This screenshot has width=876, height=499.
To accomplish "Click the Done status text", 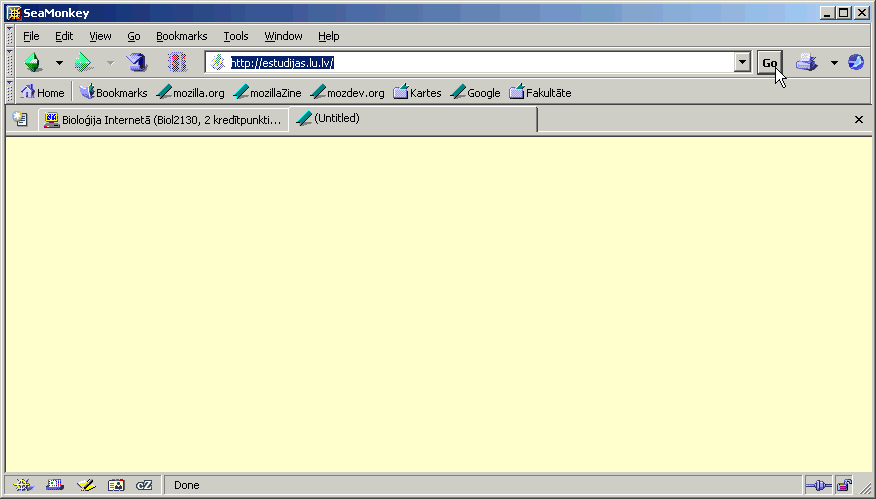I will click(x=187, y=485).
